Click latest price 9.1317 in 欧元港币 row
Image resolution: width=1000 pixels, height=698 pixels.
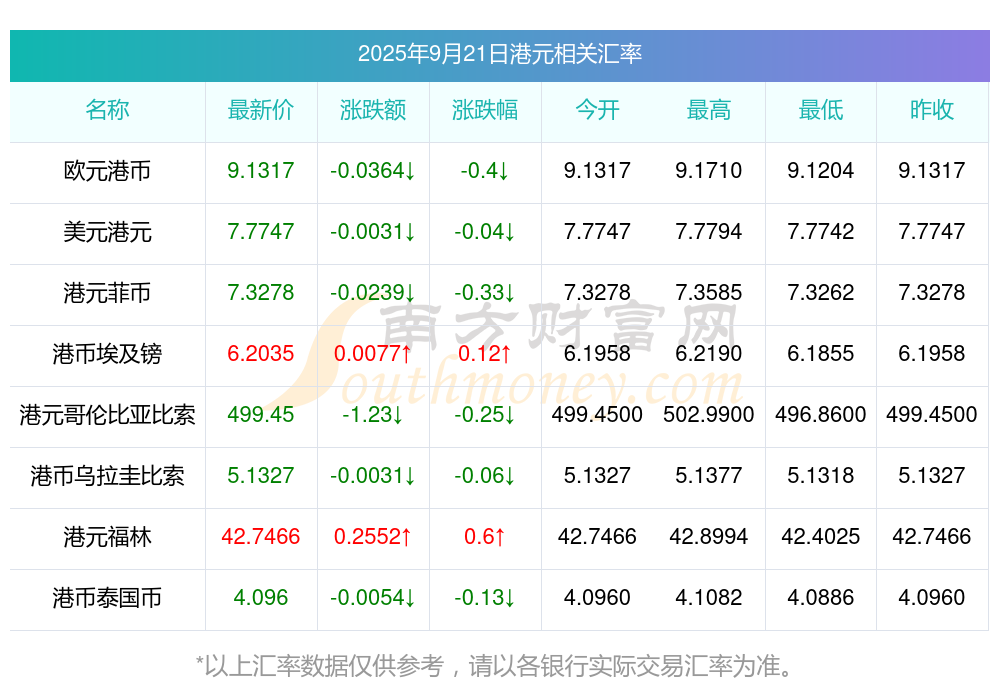tap(261, 170)
